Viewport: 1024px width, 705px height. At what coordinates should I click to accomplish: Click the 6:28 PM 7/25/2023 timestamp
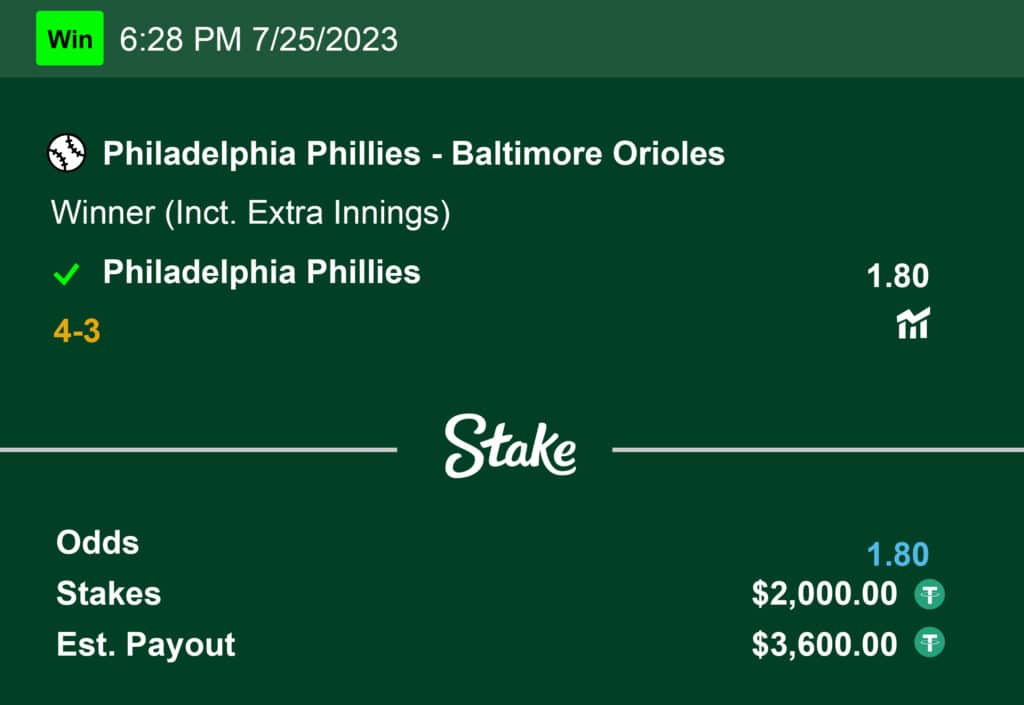258,39
